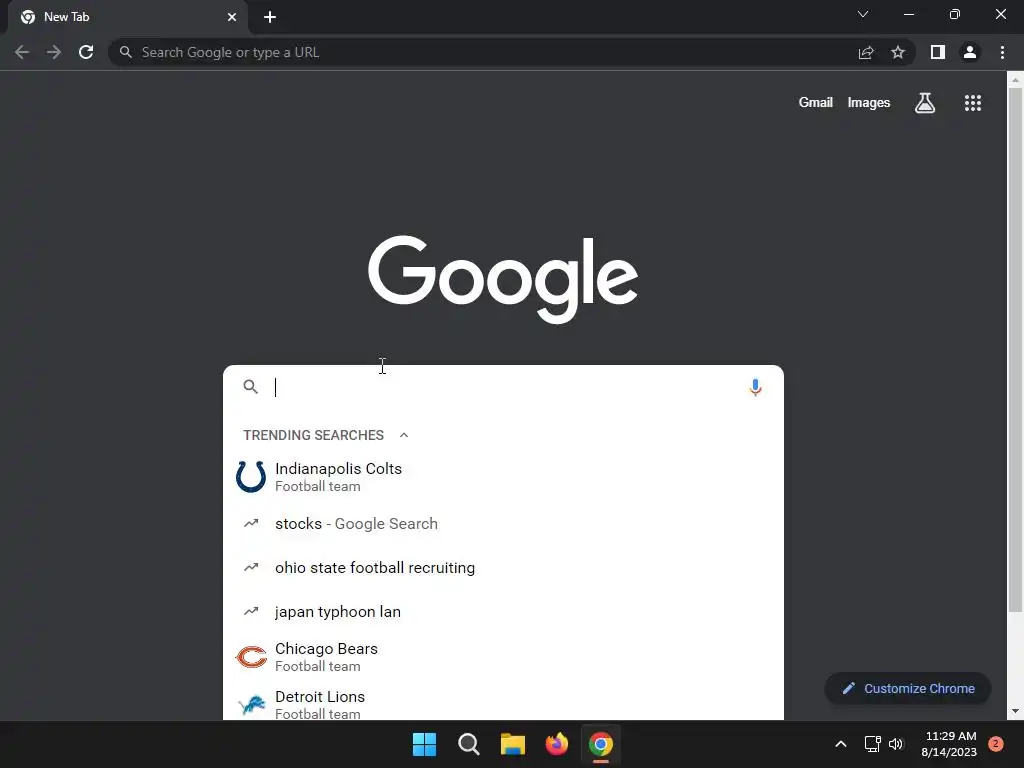
Task: Open the clock and date in taskbar
Action: pos(949,744)
